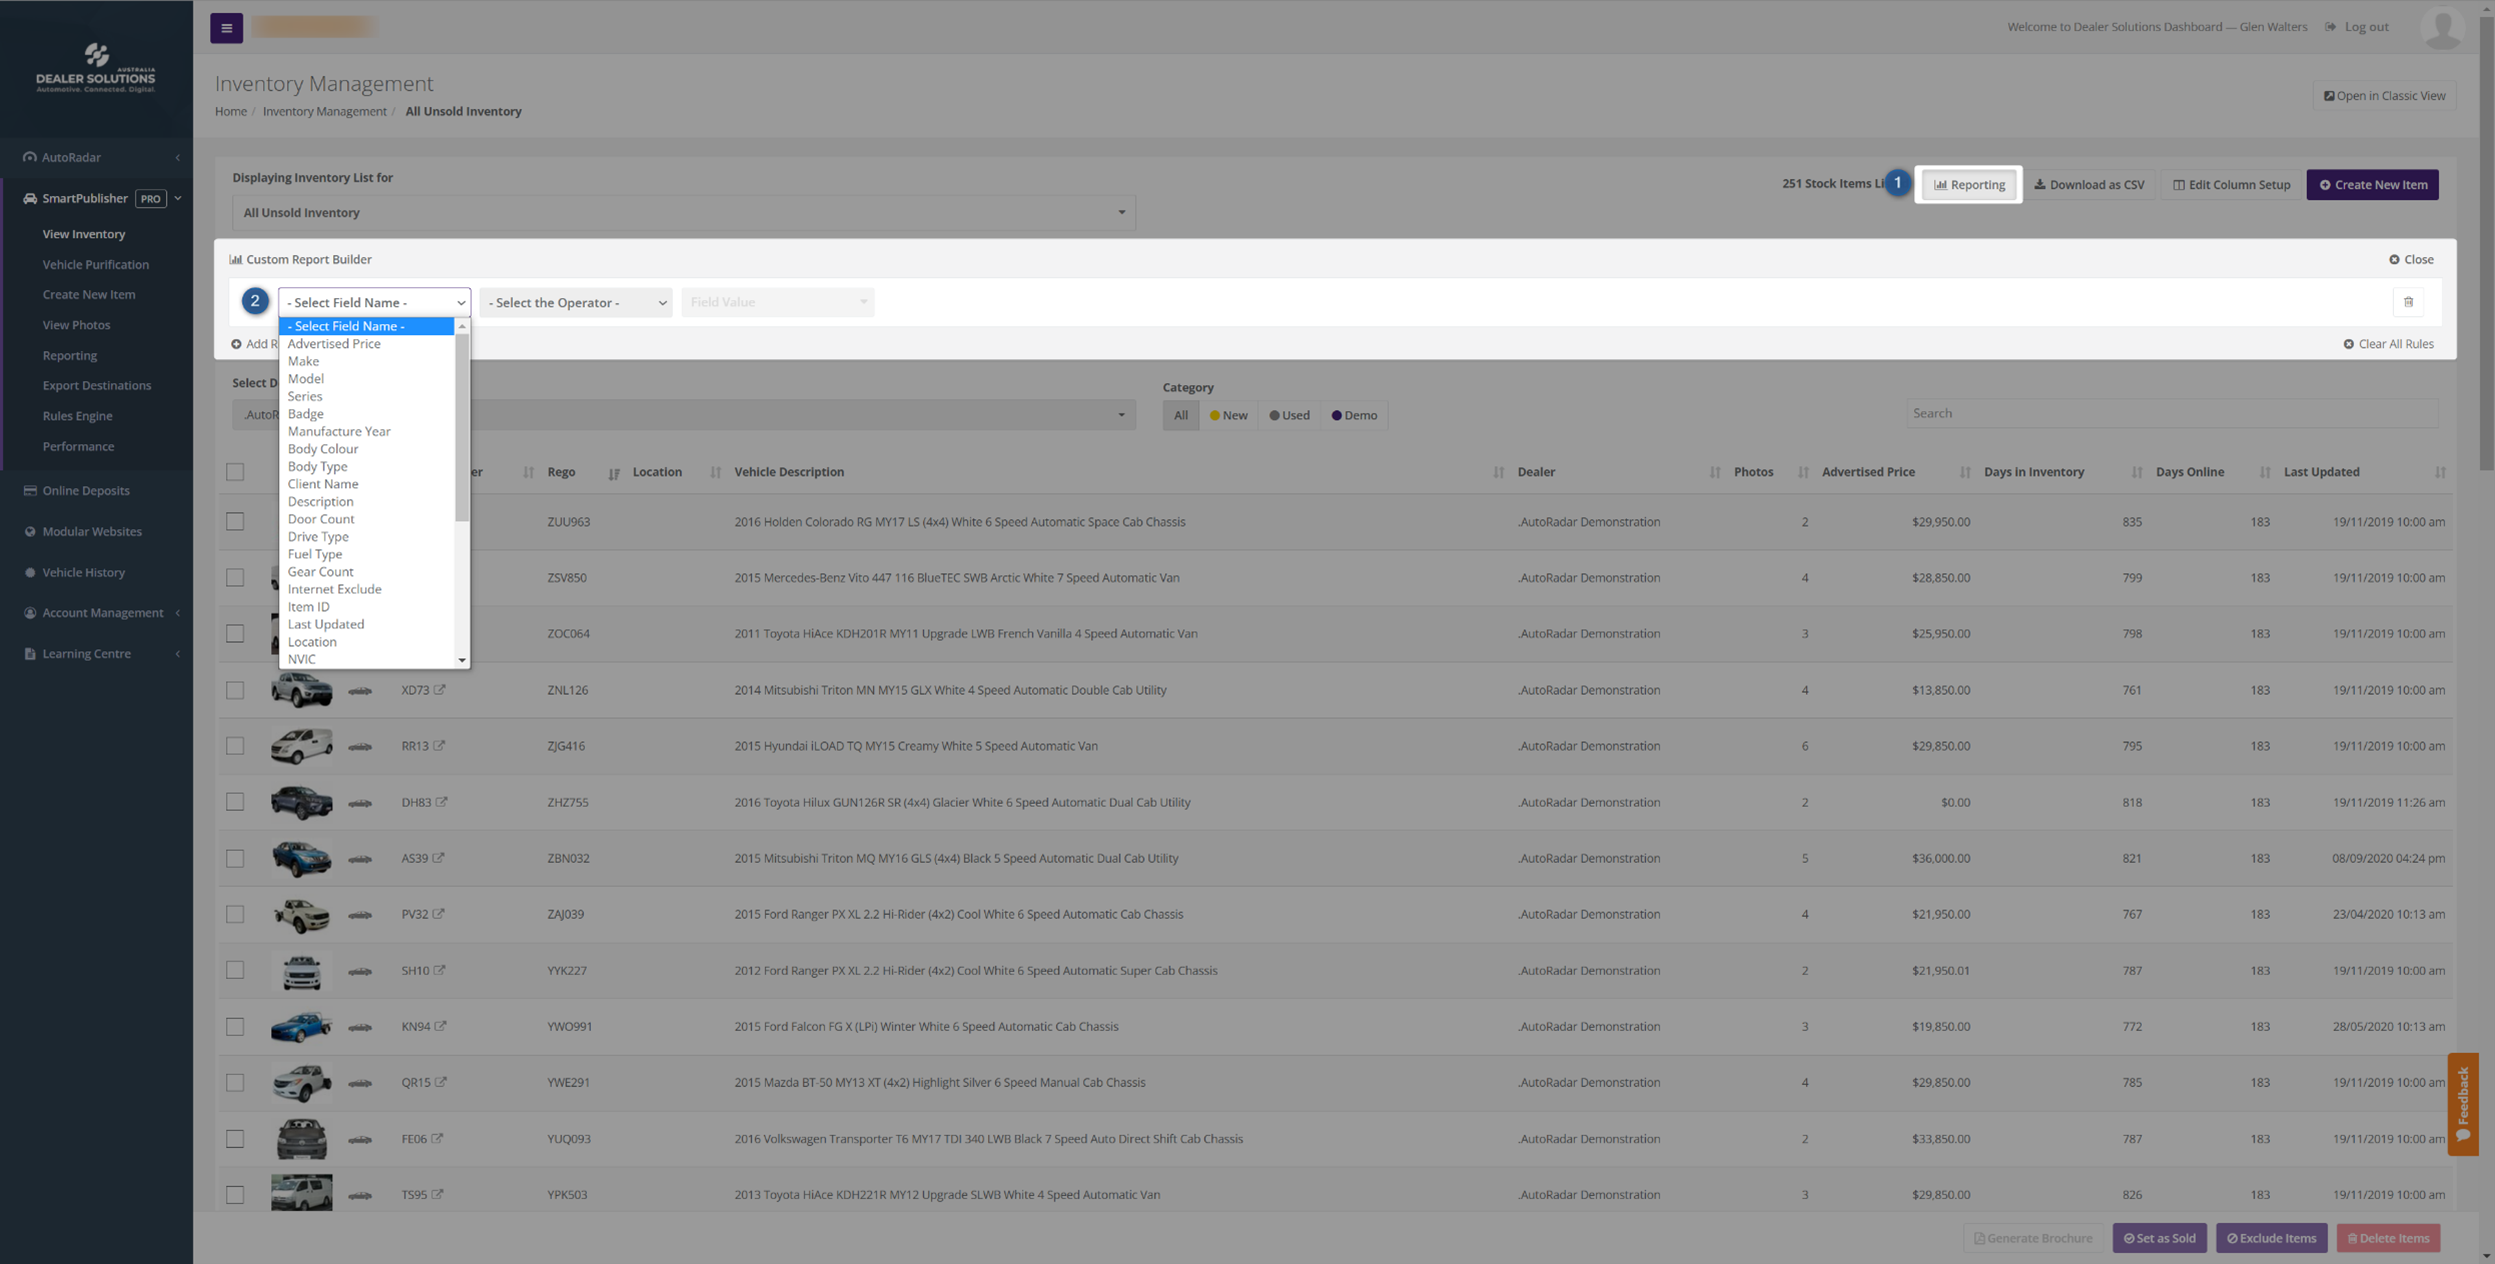The image size is (2495, 1264).
Task: Click Clear All Rules
Action: pyautogui.click(x=2388, y=344)
